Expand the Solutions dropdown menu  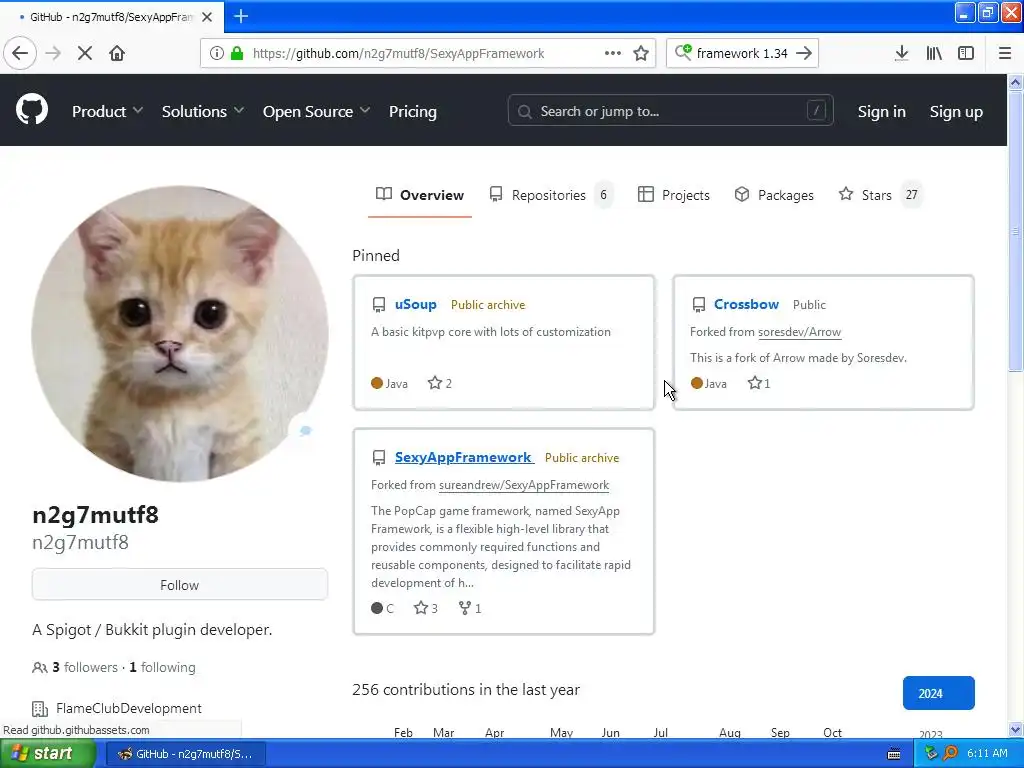(x=202, y=112)
